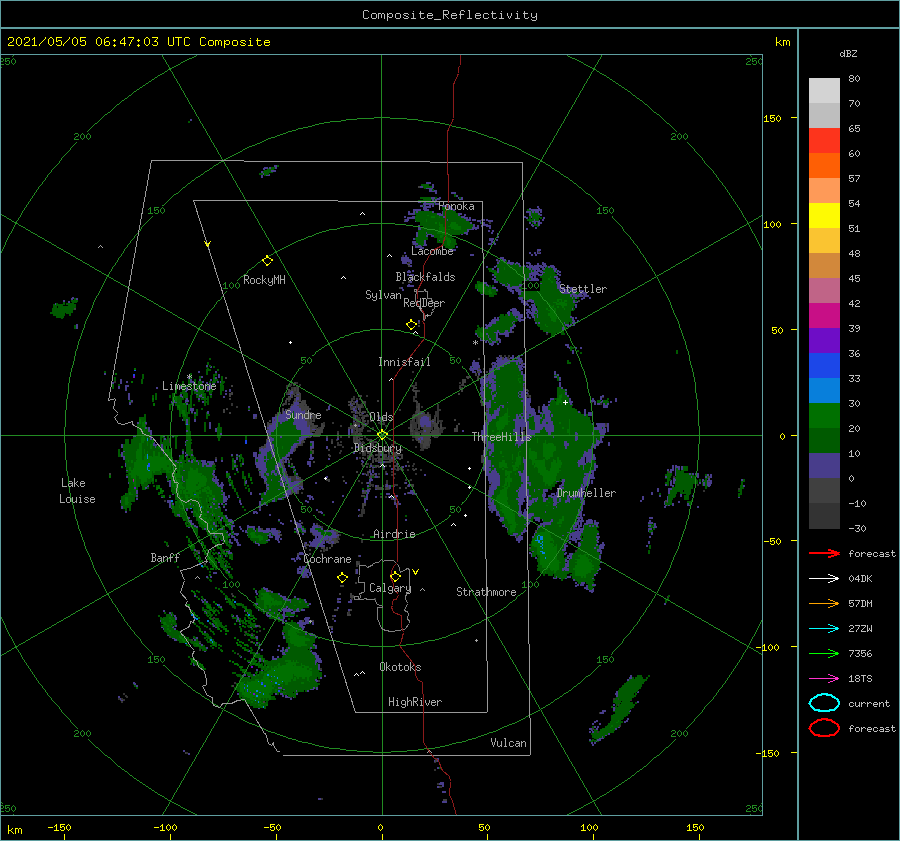This screenshot has height=841, width=900.
Task: Click the Blackfalds label
Action: point(425,277)
